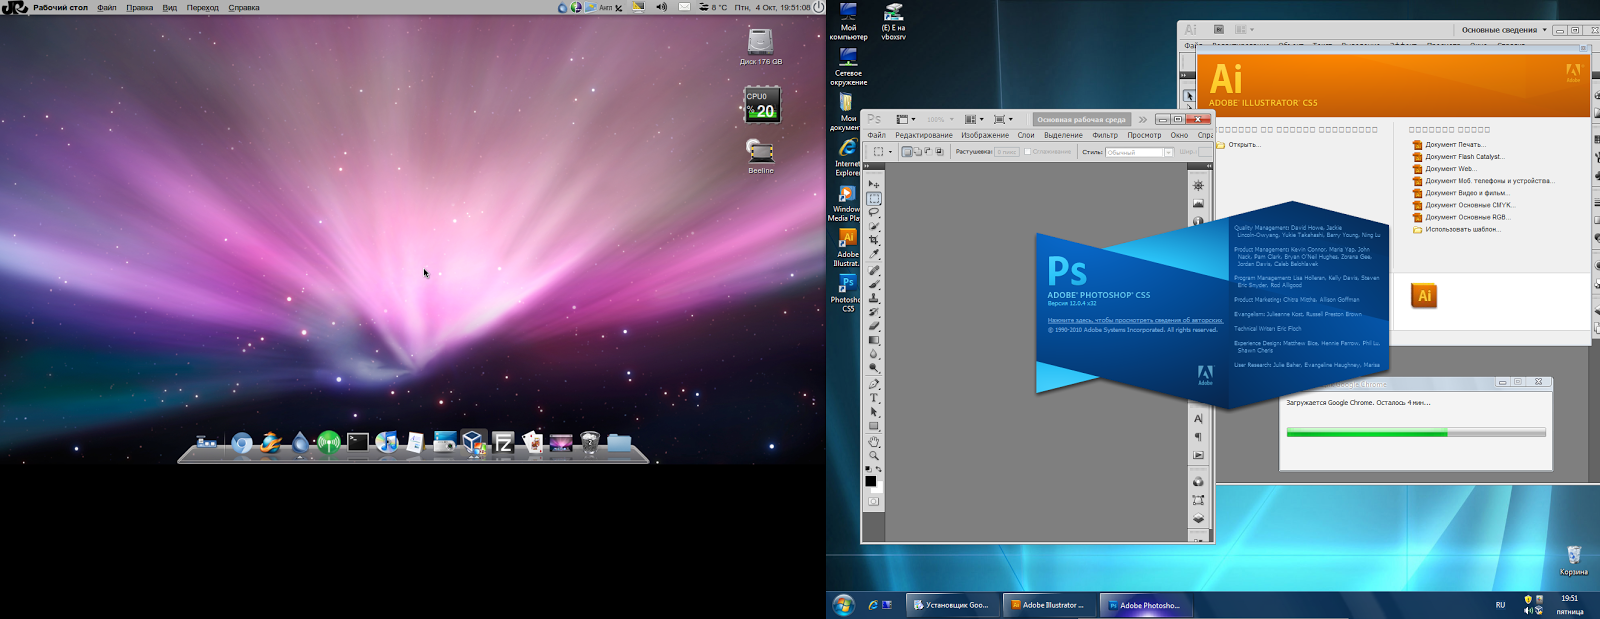
Task: Select the Pen tool in Photoshop
Action: (874, 384)
